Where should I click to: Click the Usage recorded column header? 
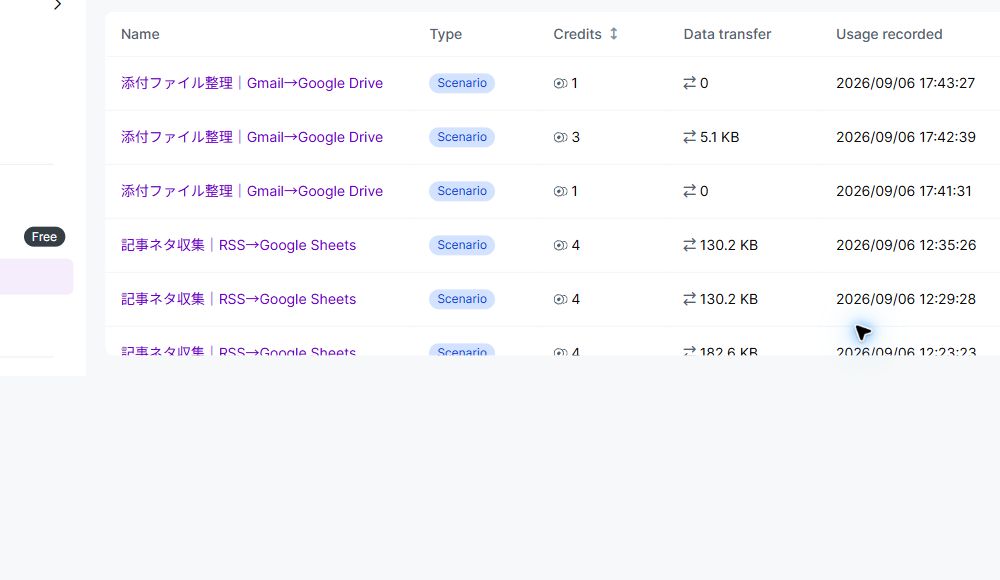pos(889,34)
